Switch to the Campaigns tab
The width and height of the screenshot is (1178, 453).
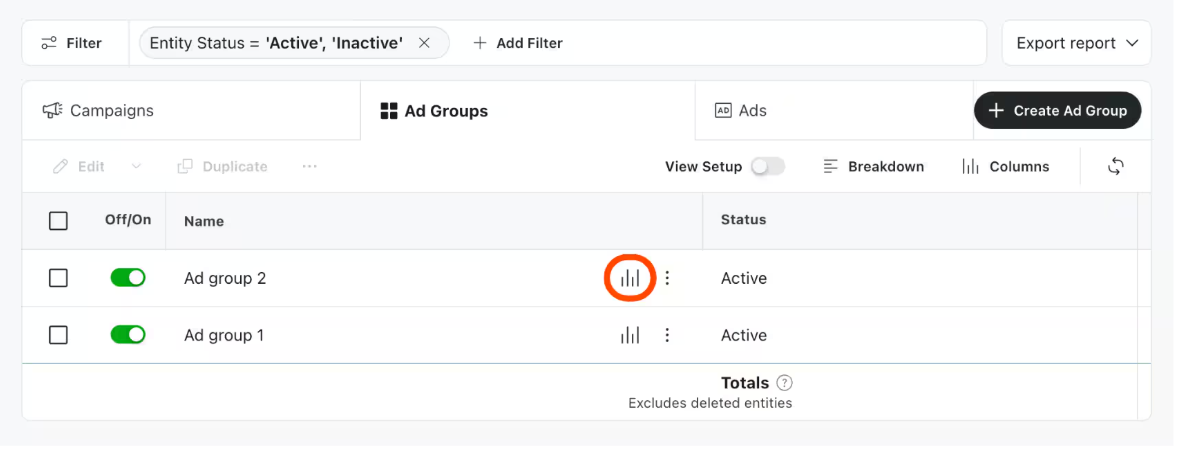[98, 111]
